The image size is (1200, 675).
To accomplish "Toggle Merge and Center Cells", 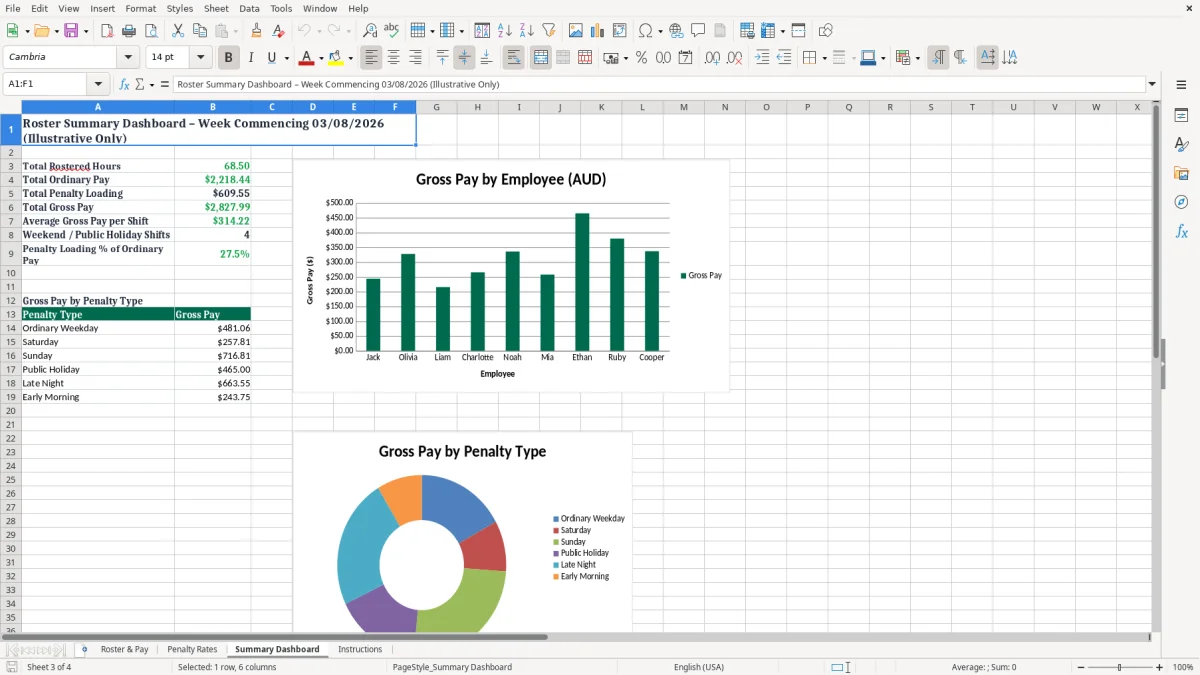I will tap(540, 58).
